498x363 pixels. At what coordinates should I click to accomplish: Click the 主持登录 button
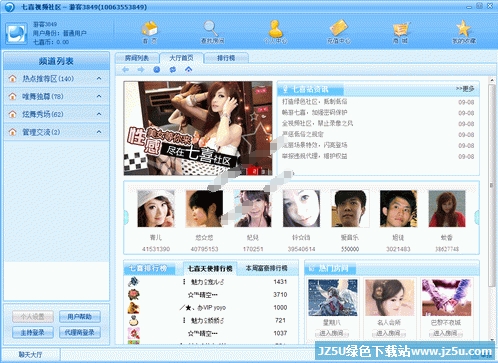tap(33, 333)
